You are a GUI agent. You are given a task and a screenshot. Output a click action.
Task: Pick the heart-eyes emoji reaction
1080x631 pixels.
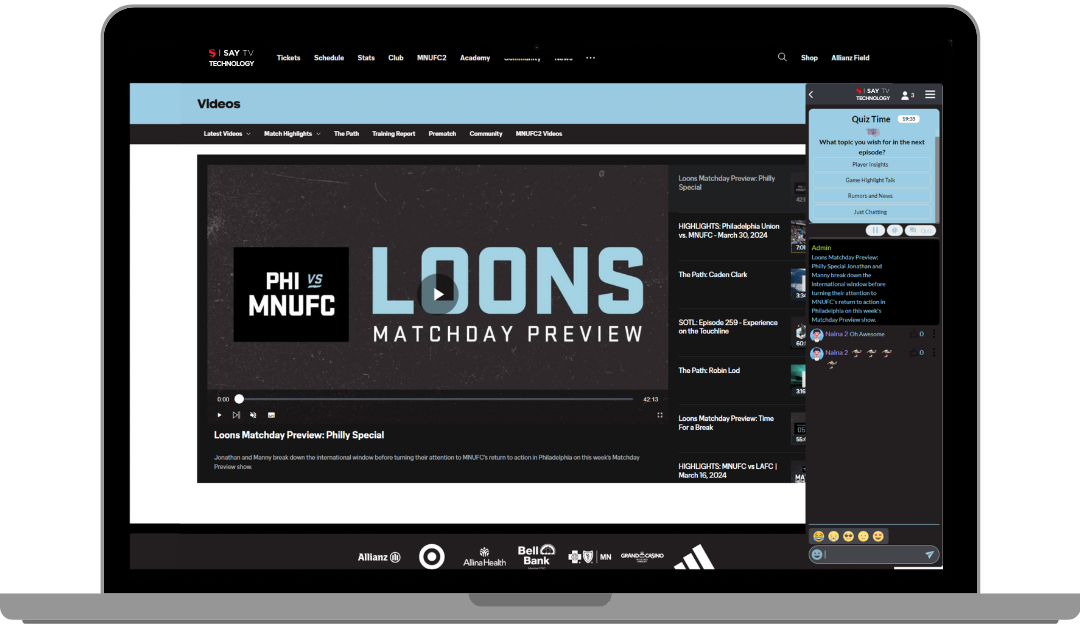point(878,537)
